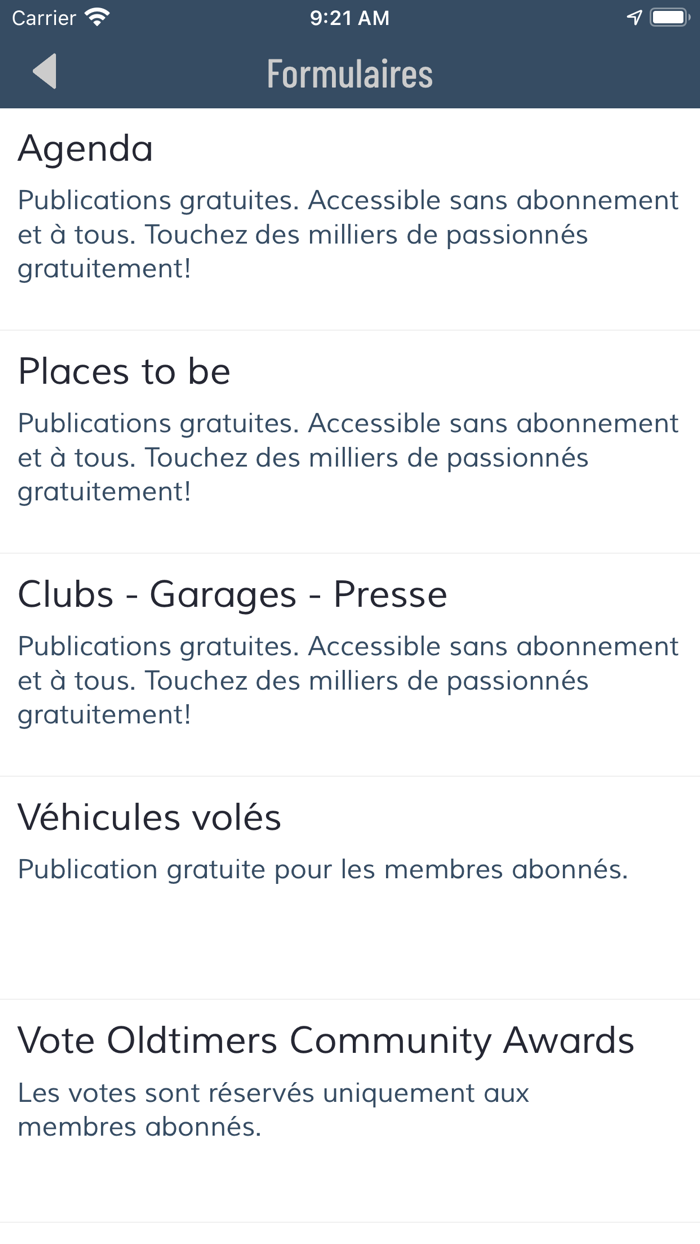Tap the Places to be description paragraph
700x1244 pixels.
(x=348, y=458)
